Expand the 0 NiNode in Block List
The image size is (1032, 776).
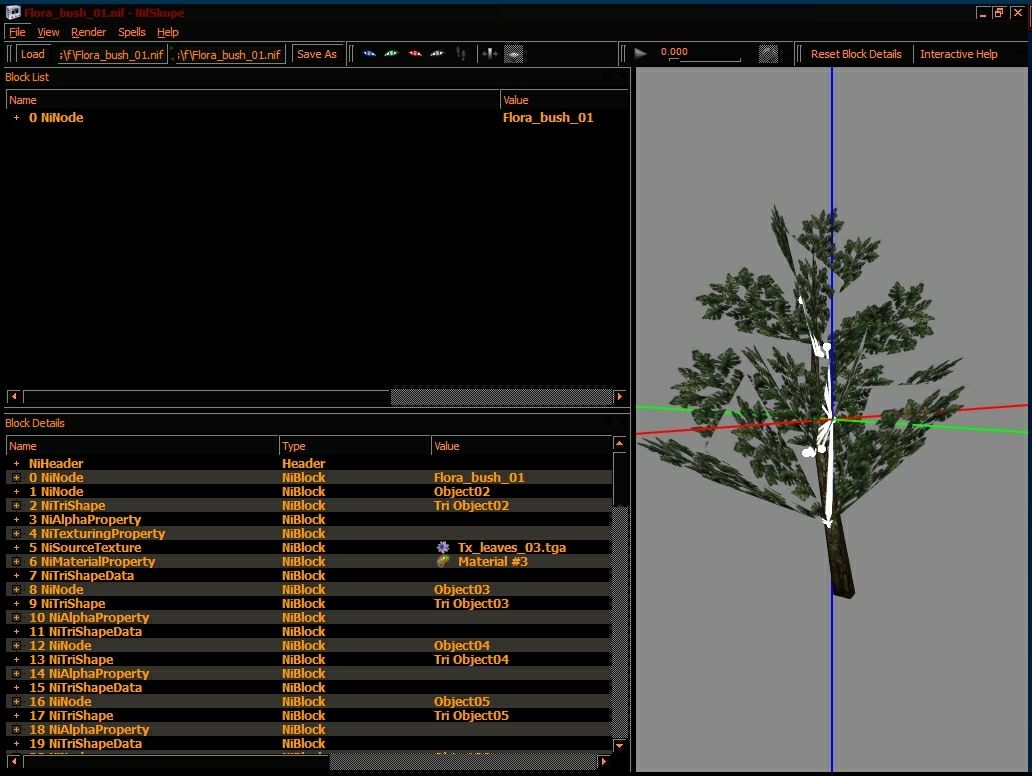[16, 118]
